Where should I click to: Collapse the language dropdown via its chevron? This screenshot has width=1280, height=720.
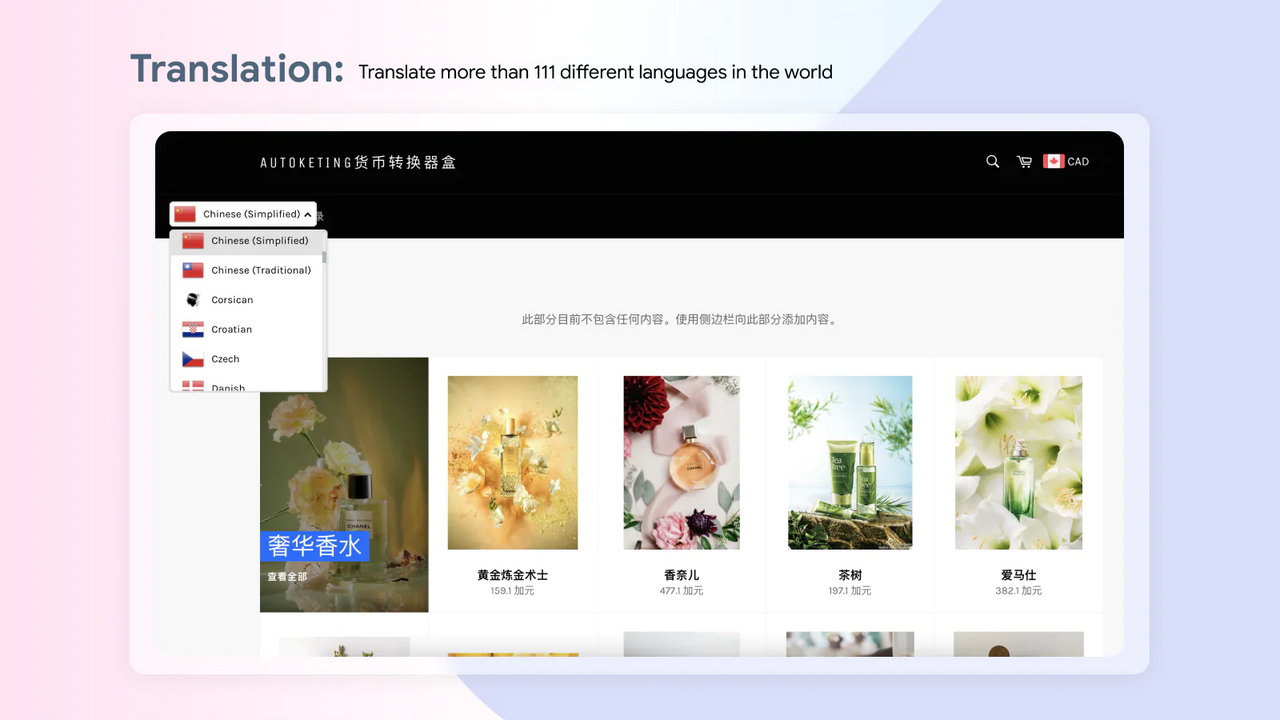pyautogui.click(x=308, y=213)
